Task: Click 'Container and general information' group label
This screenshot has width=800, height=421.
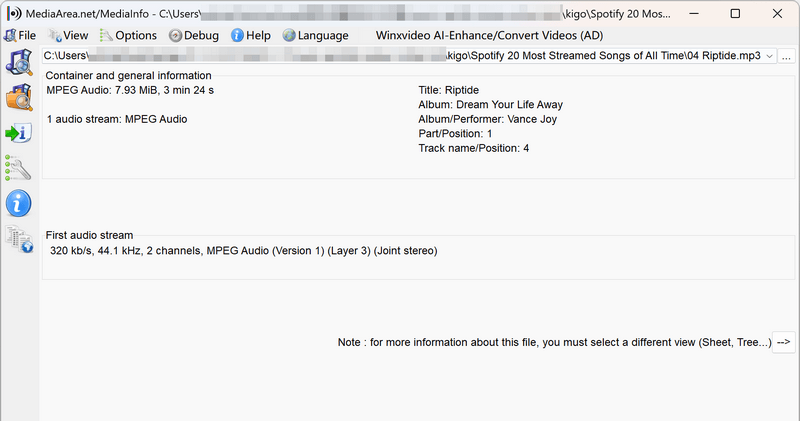Action: click(129, 76)
